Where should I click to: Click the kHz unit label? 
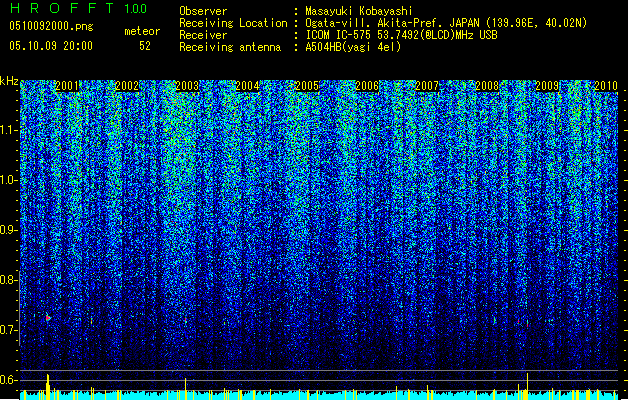(x=9, y=81)
